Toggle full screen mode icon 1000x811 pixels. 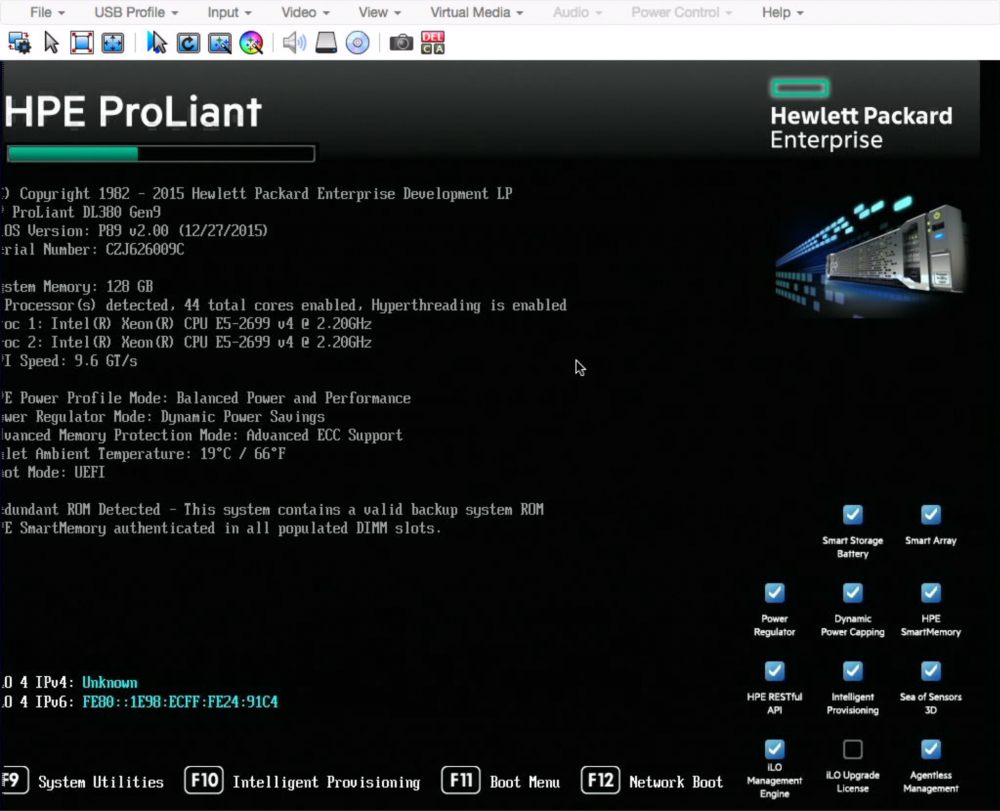82,43
